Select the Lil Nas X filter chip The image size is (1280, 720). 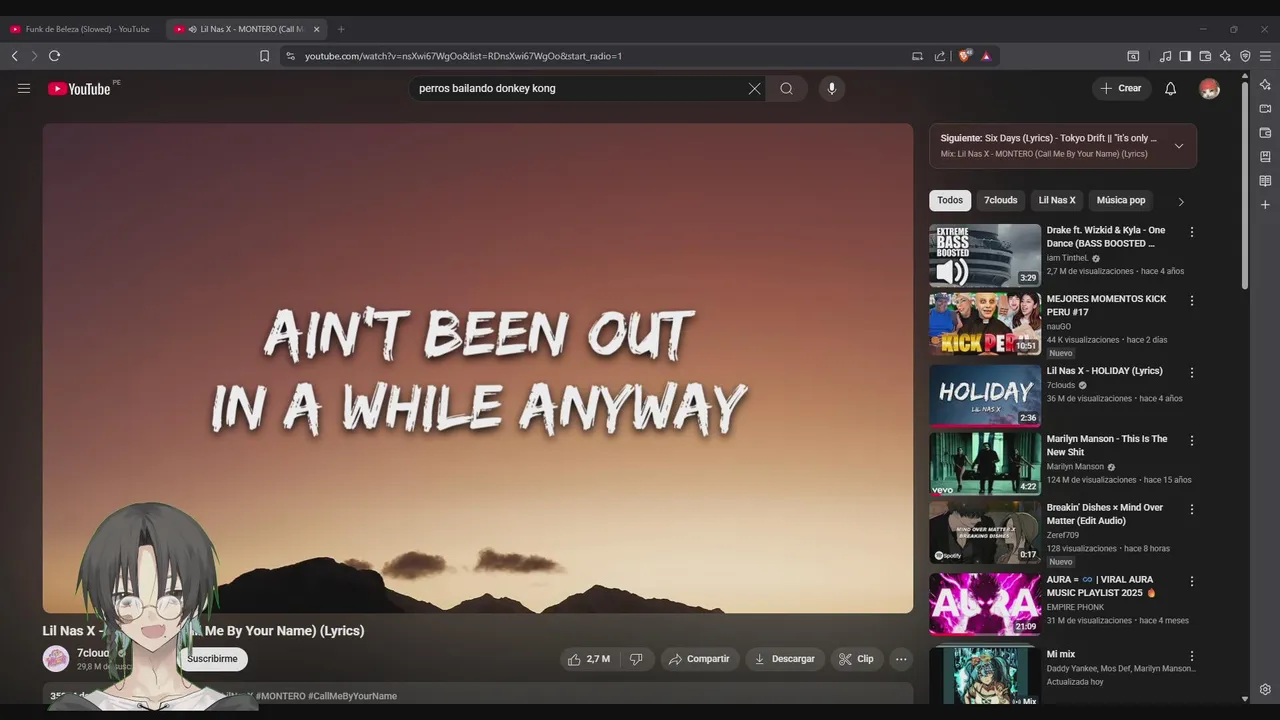1057,200
